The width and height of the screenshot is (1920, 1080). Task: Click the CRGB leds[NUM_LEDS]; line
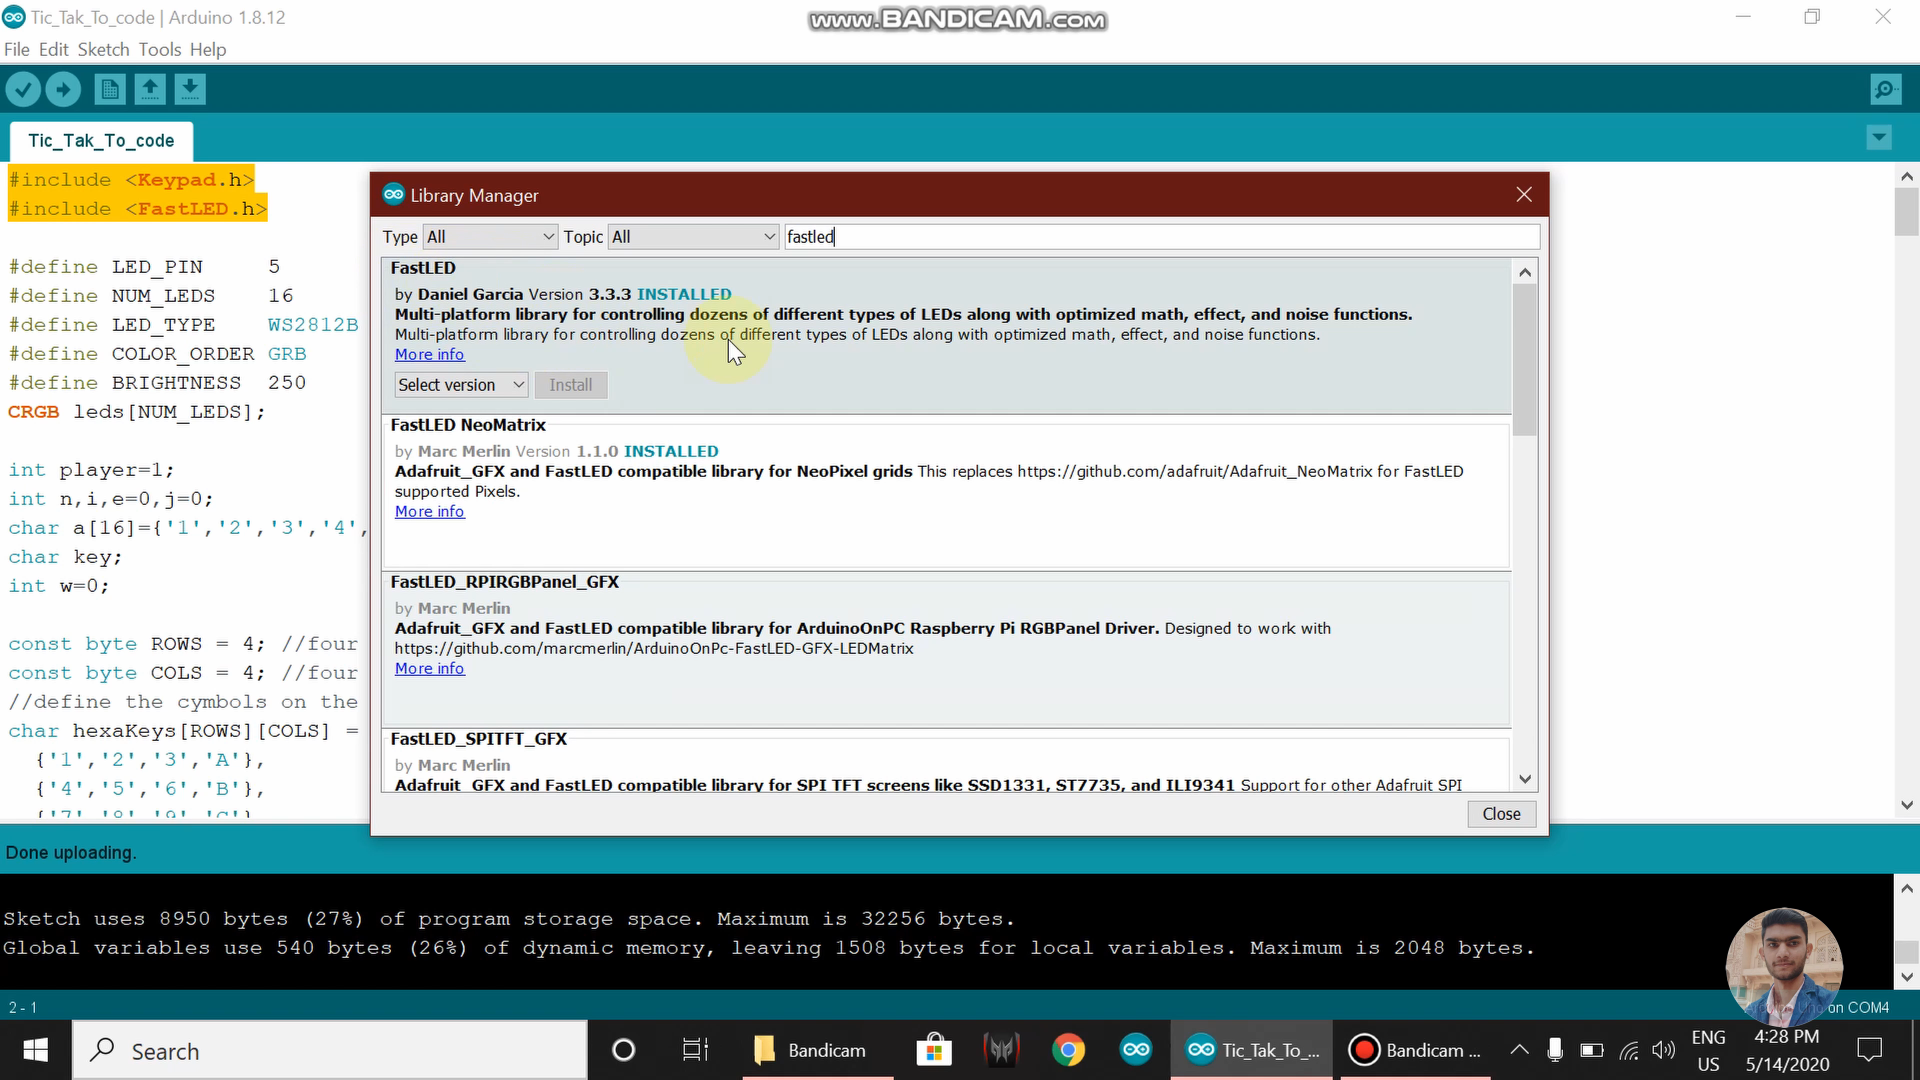click(137, 412)
